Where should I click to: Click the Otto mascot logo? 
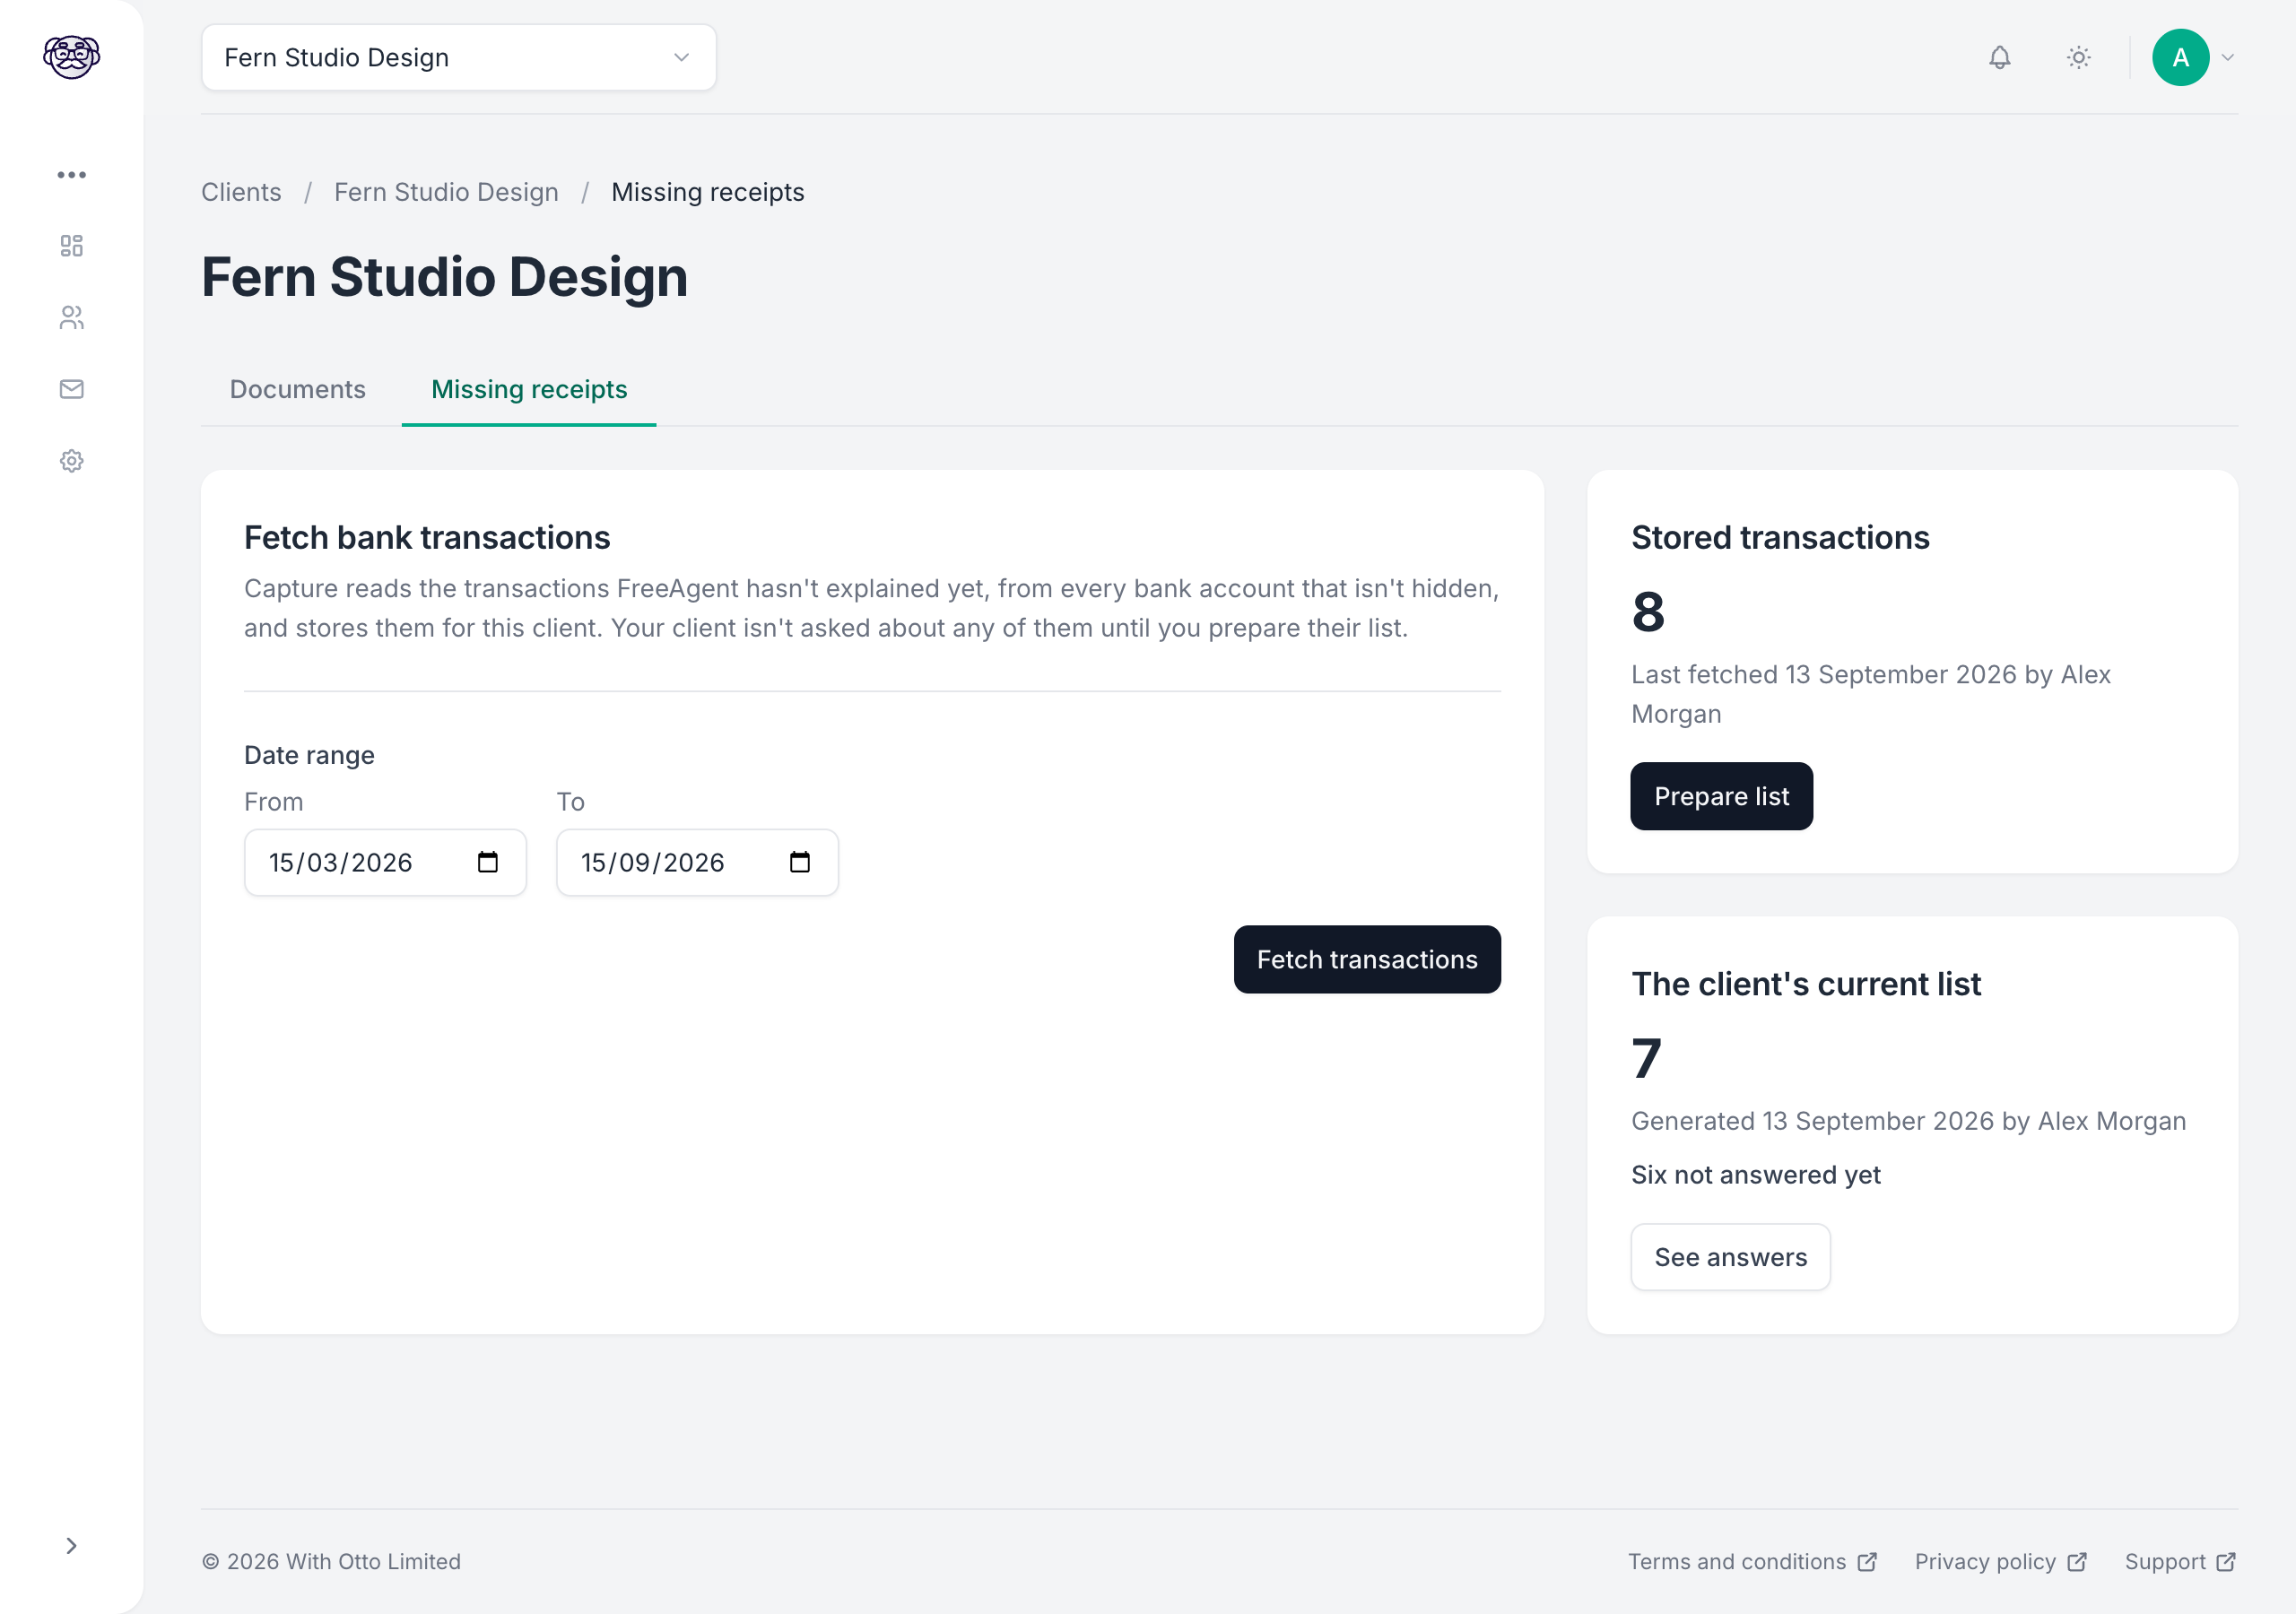coord(72,57)
